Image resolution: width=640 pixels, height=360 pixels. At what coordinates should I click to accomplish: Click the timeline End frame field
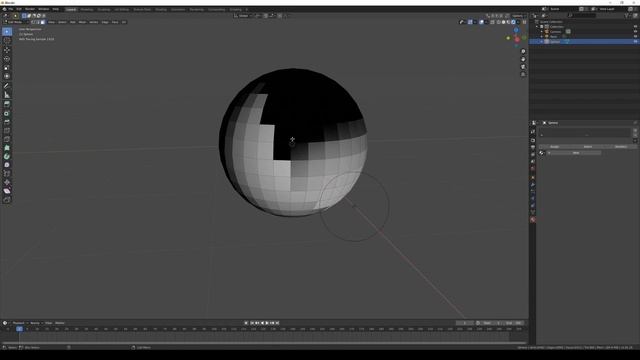[514, 323]
